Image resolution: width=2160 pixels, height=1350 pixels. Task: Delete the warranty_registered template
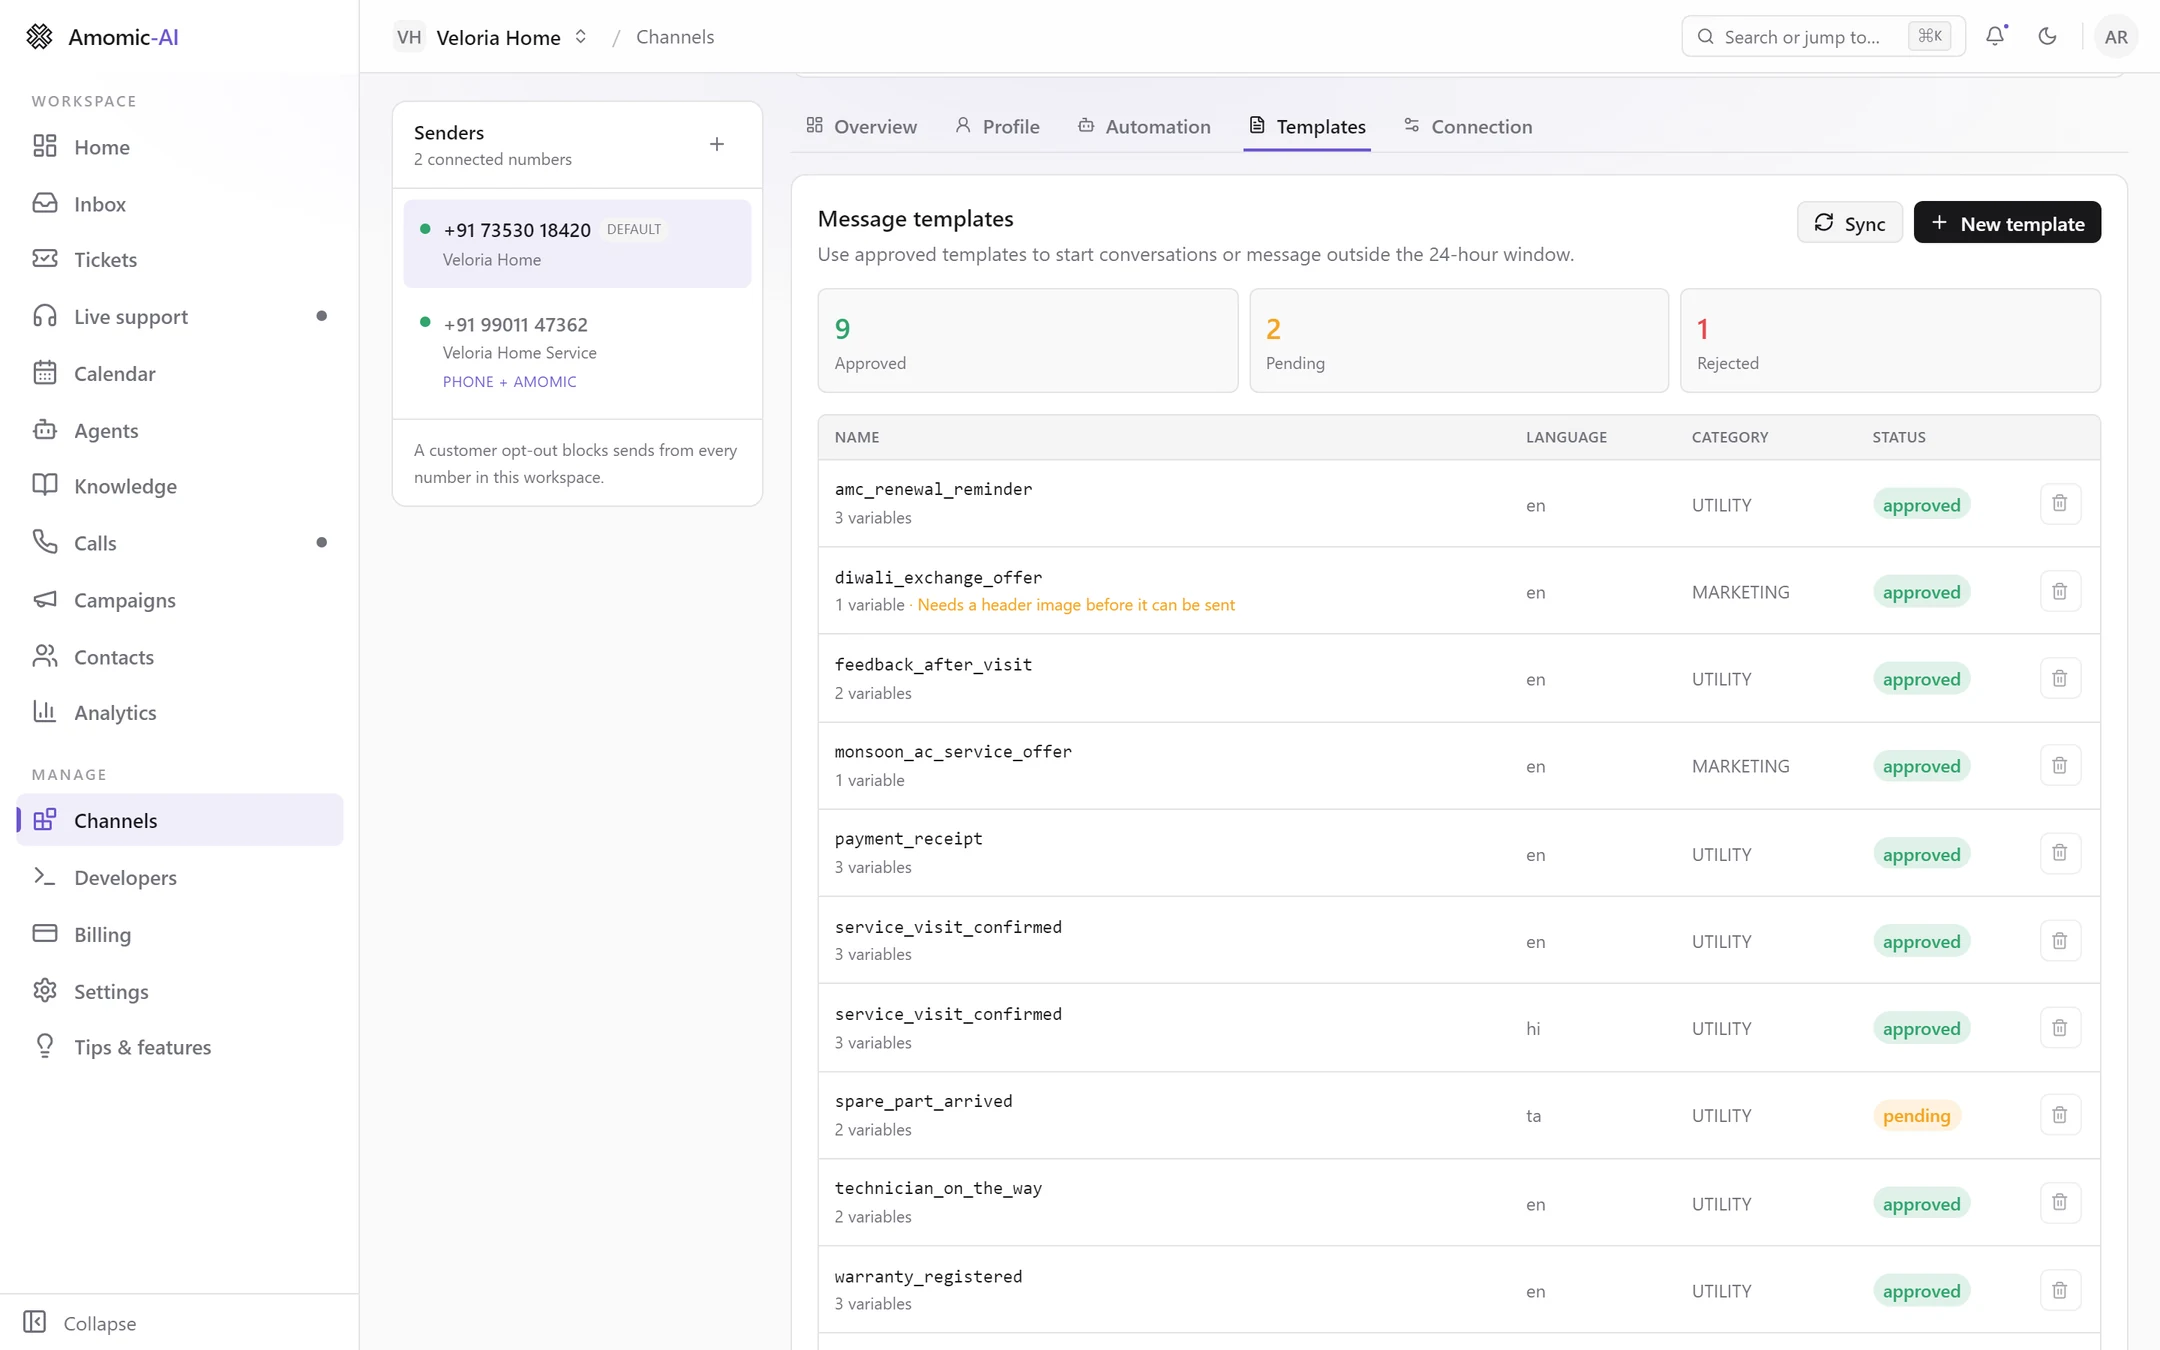point(2059,1290)
